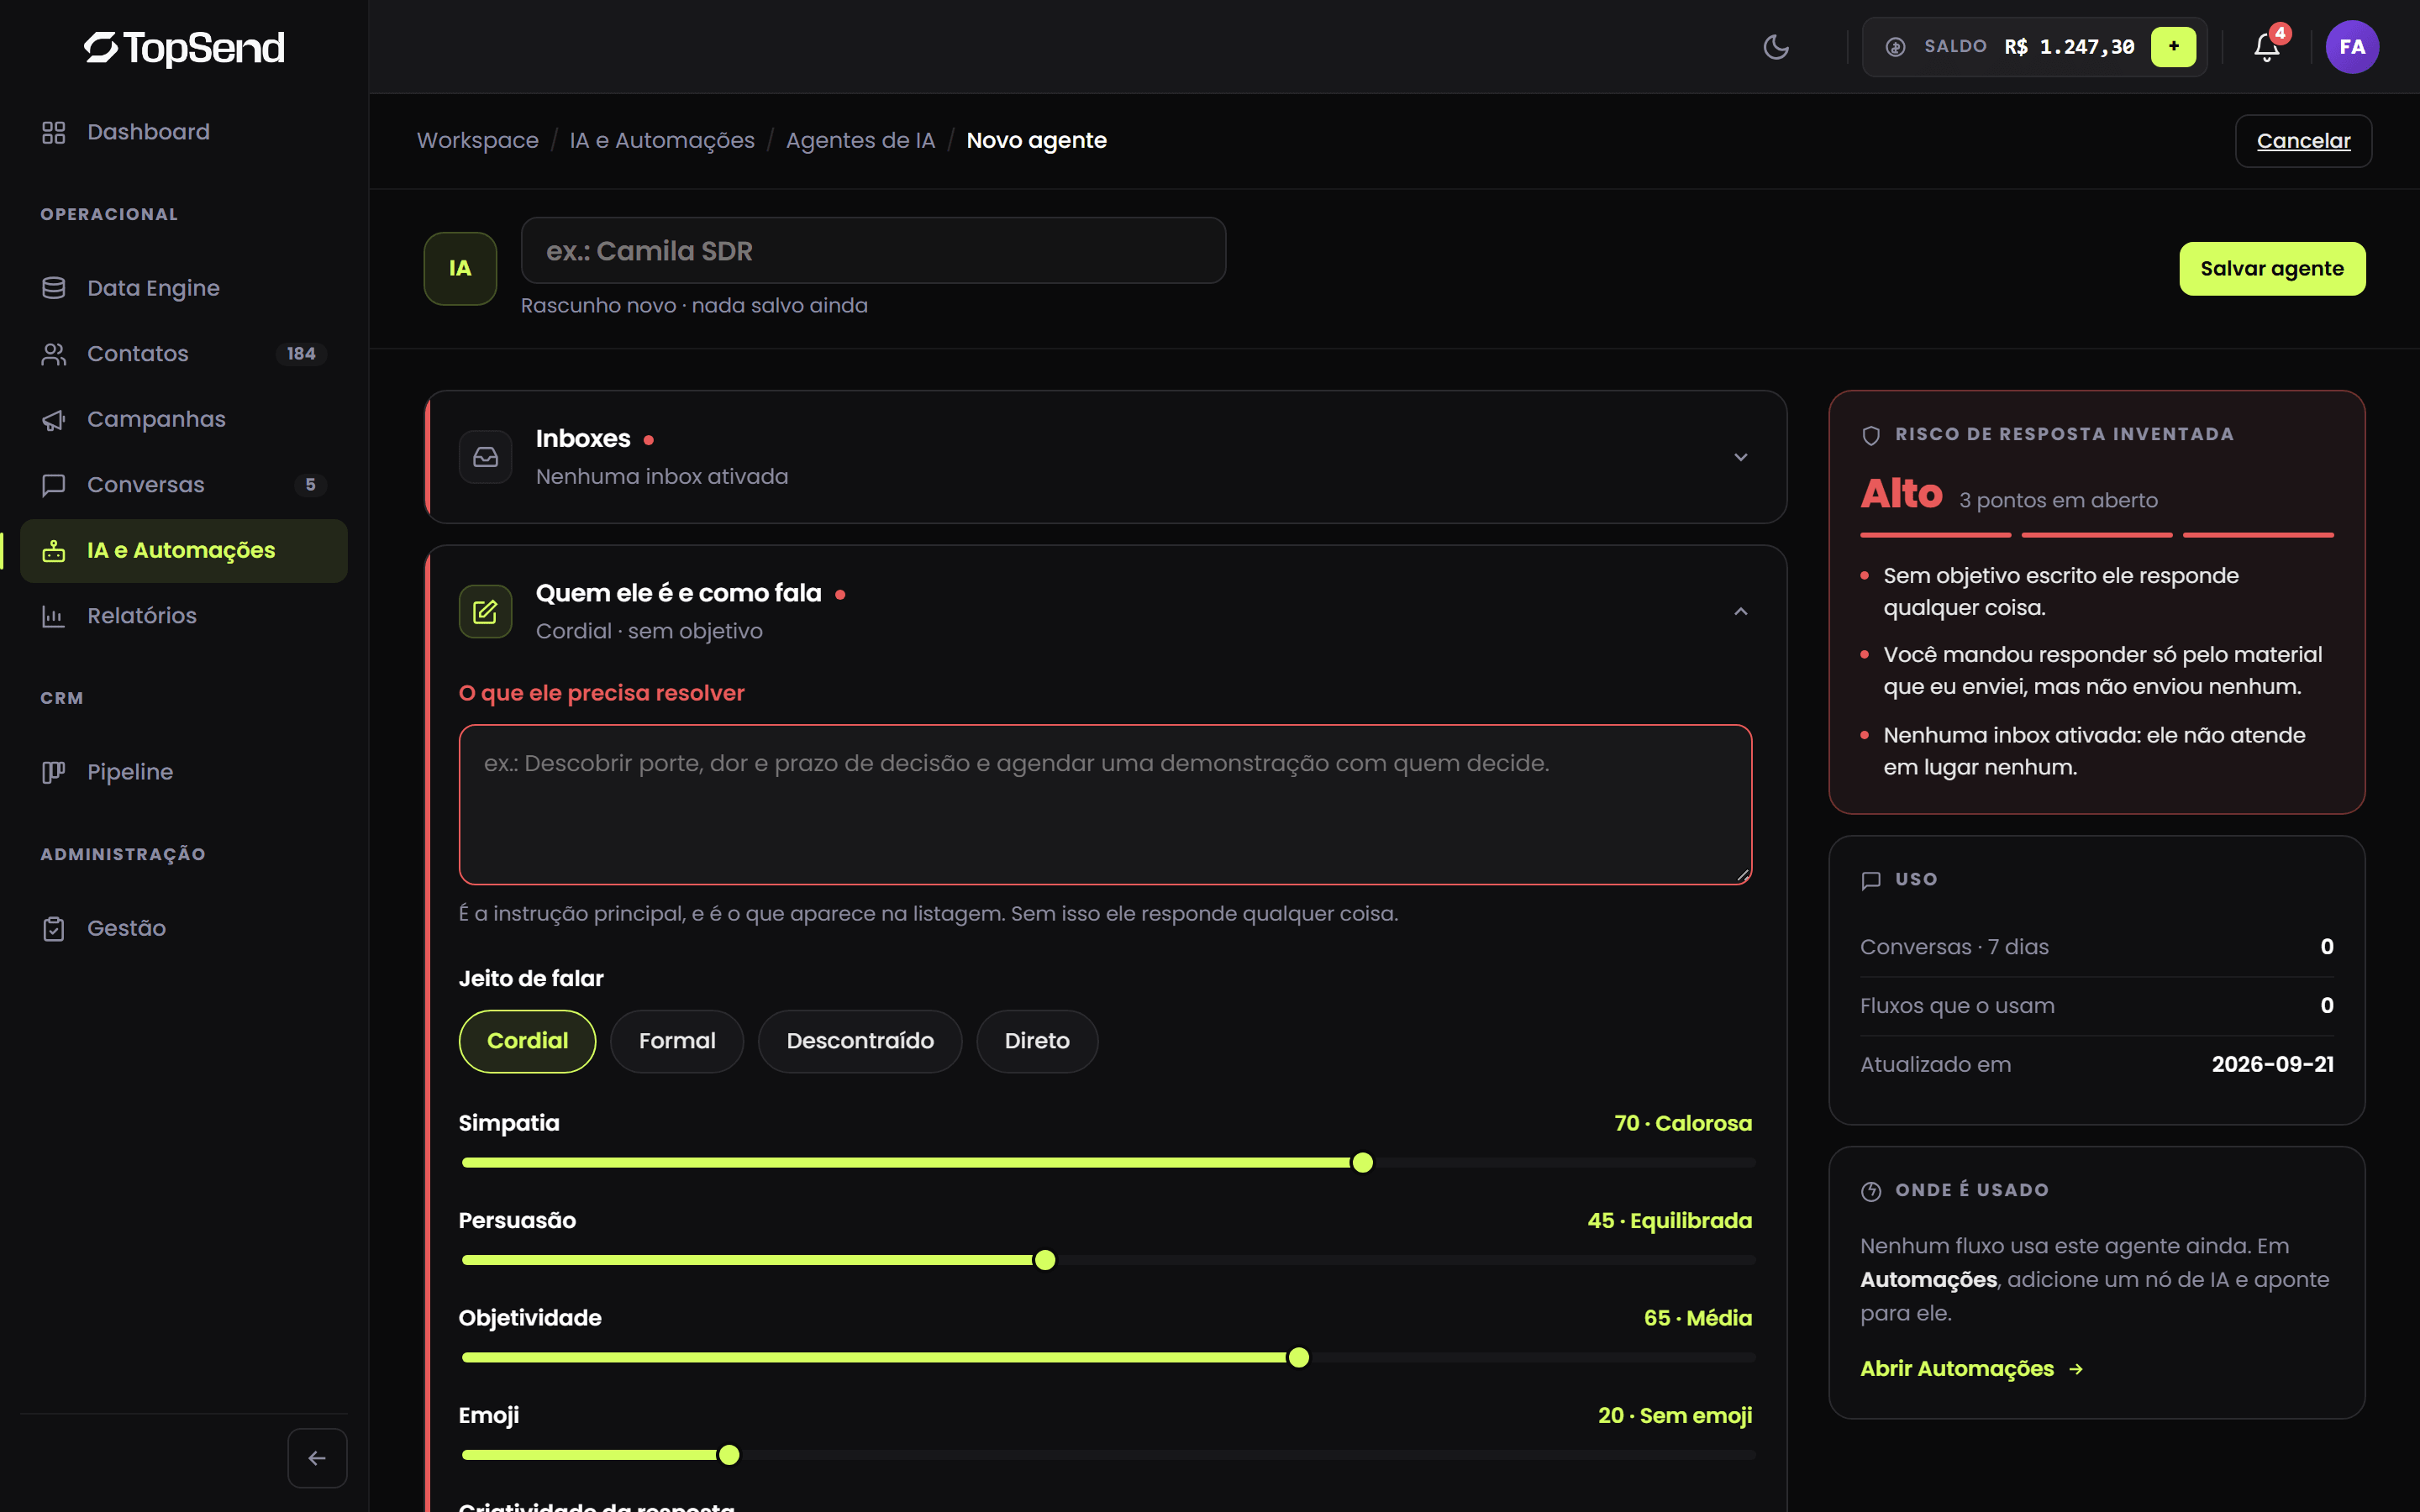Viewport: 2420px width, 1512px height.
Task: Click the Cancelar button
Action: pos(2303,141)
